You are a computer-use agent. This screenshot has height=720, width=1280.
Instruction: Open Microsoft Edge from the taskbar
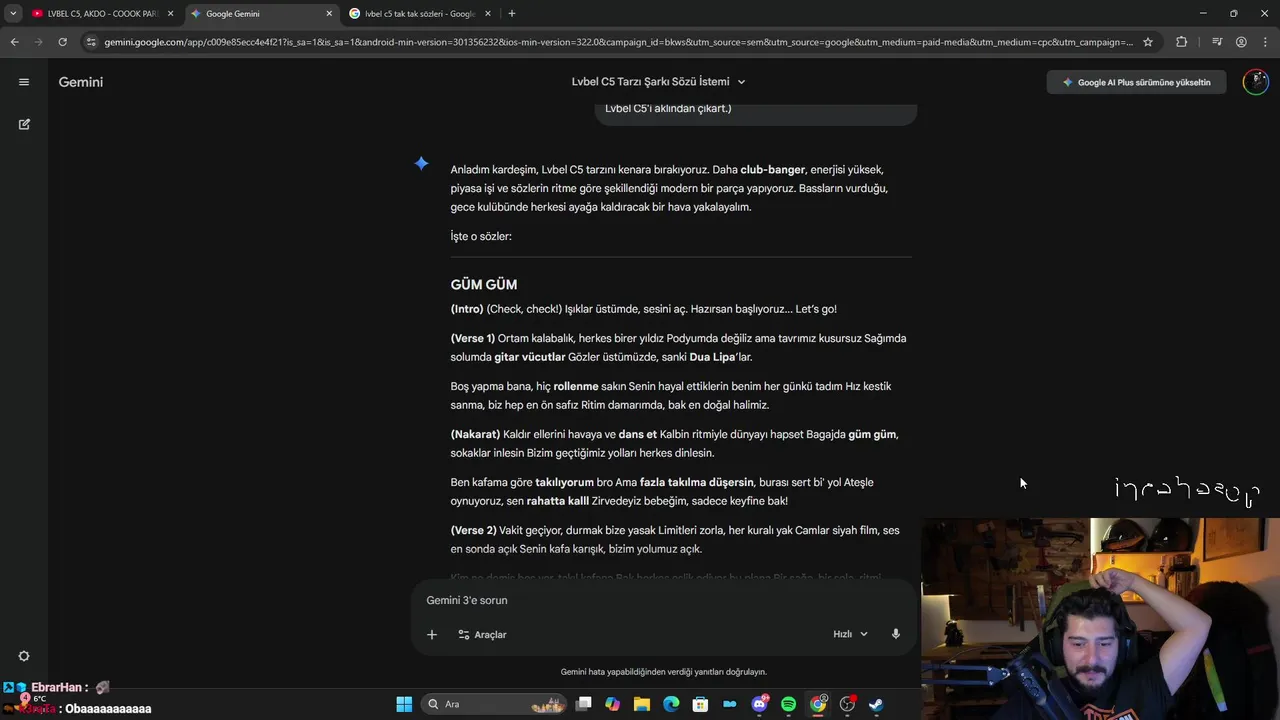click(x=671, y=704)
